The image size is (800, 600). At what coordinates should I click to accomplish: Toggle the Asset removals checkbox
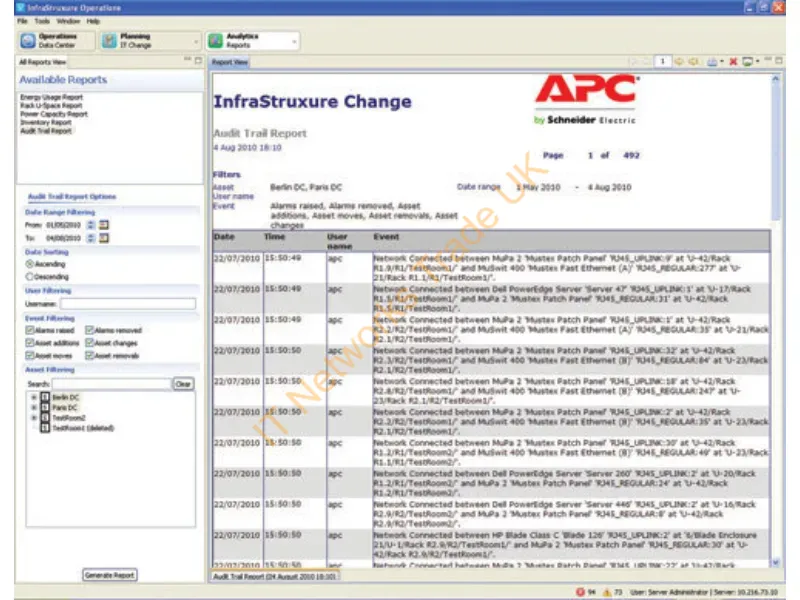(90, 356)
